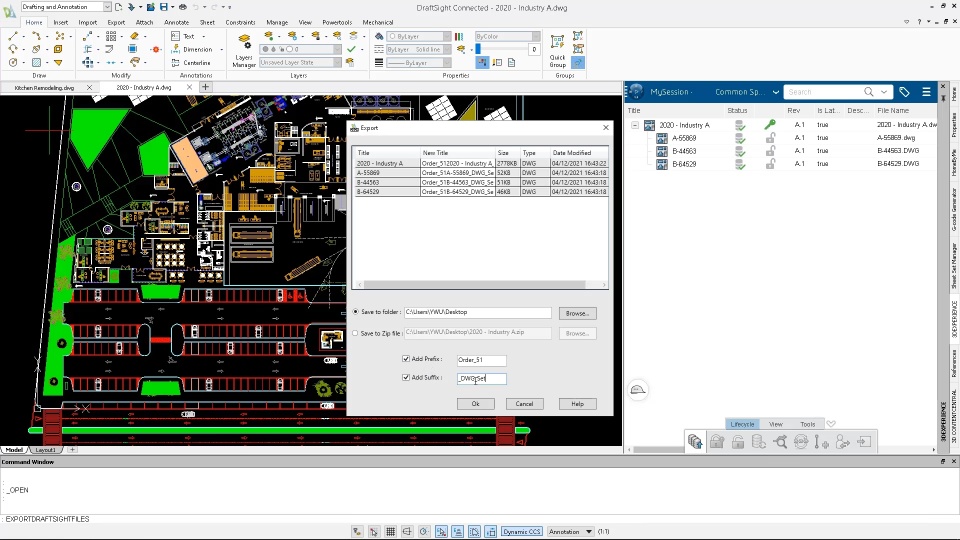
Task: Uncheck the Add Prefix checkbox
Action: (405, 359)
